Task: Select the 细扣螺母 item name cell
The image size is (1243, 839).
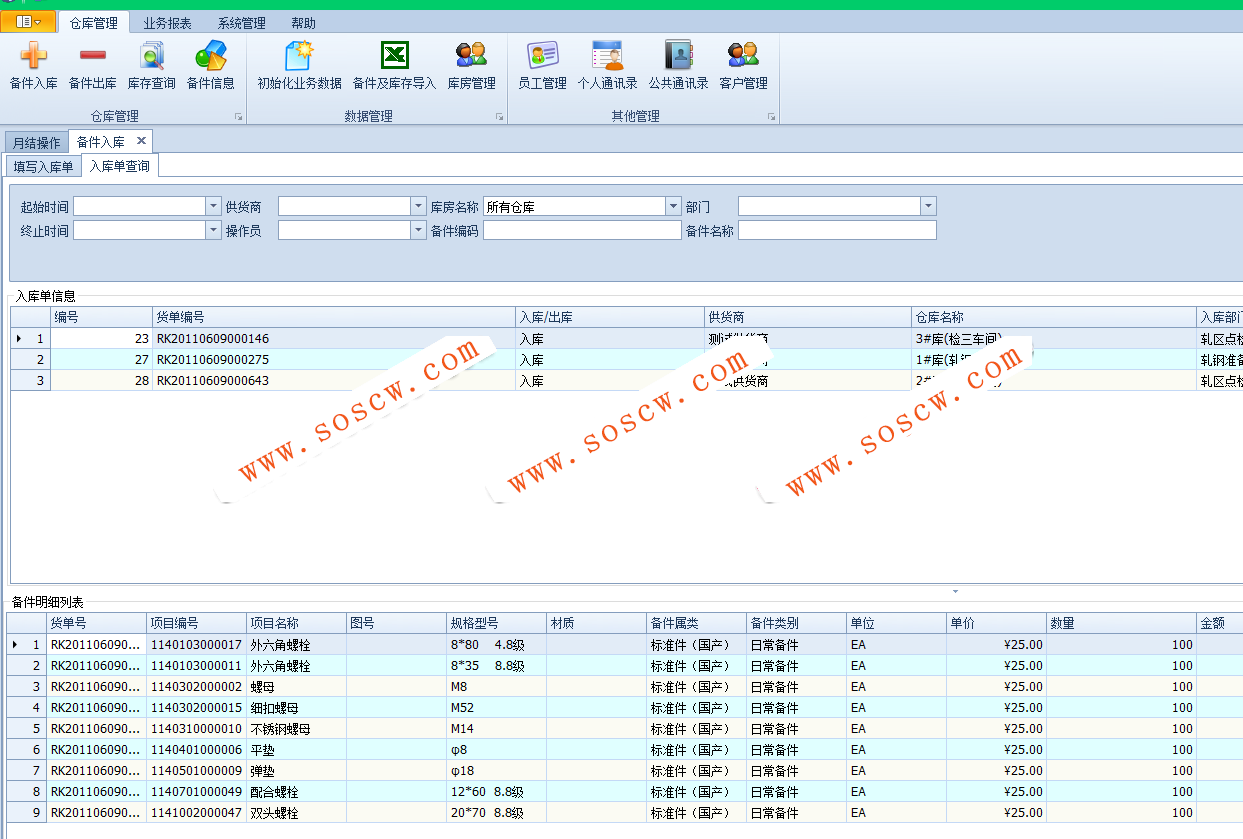Action: point(296,707)
